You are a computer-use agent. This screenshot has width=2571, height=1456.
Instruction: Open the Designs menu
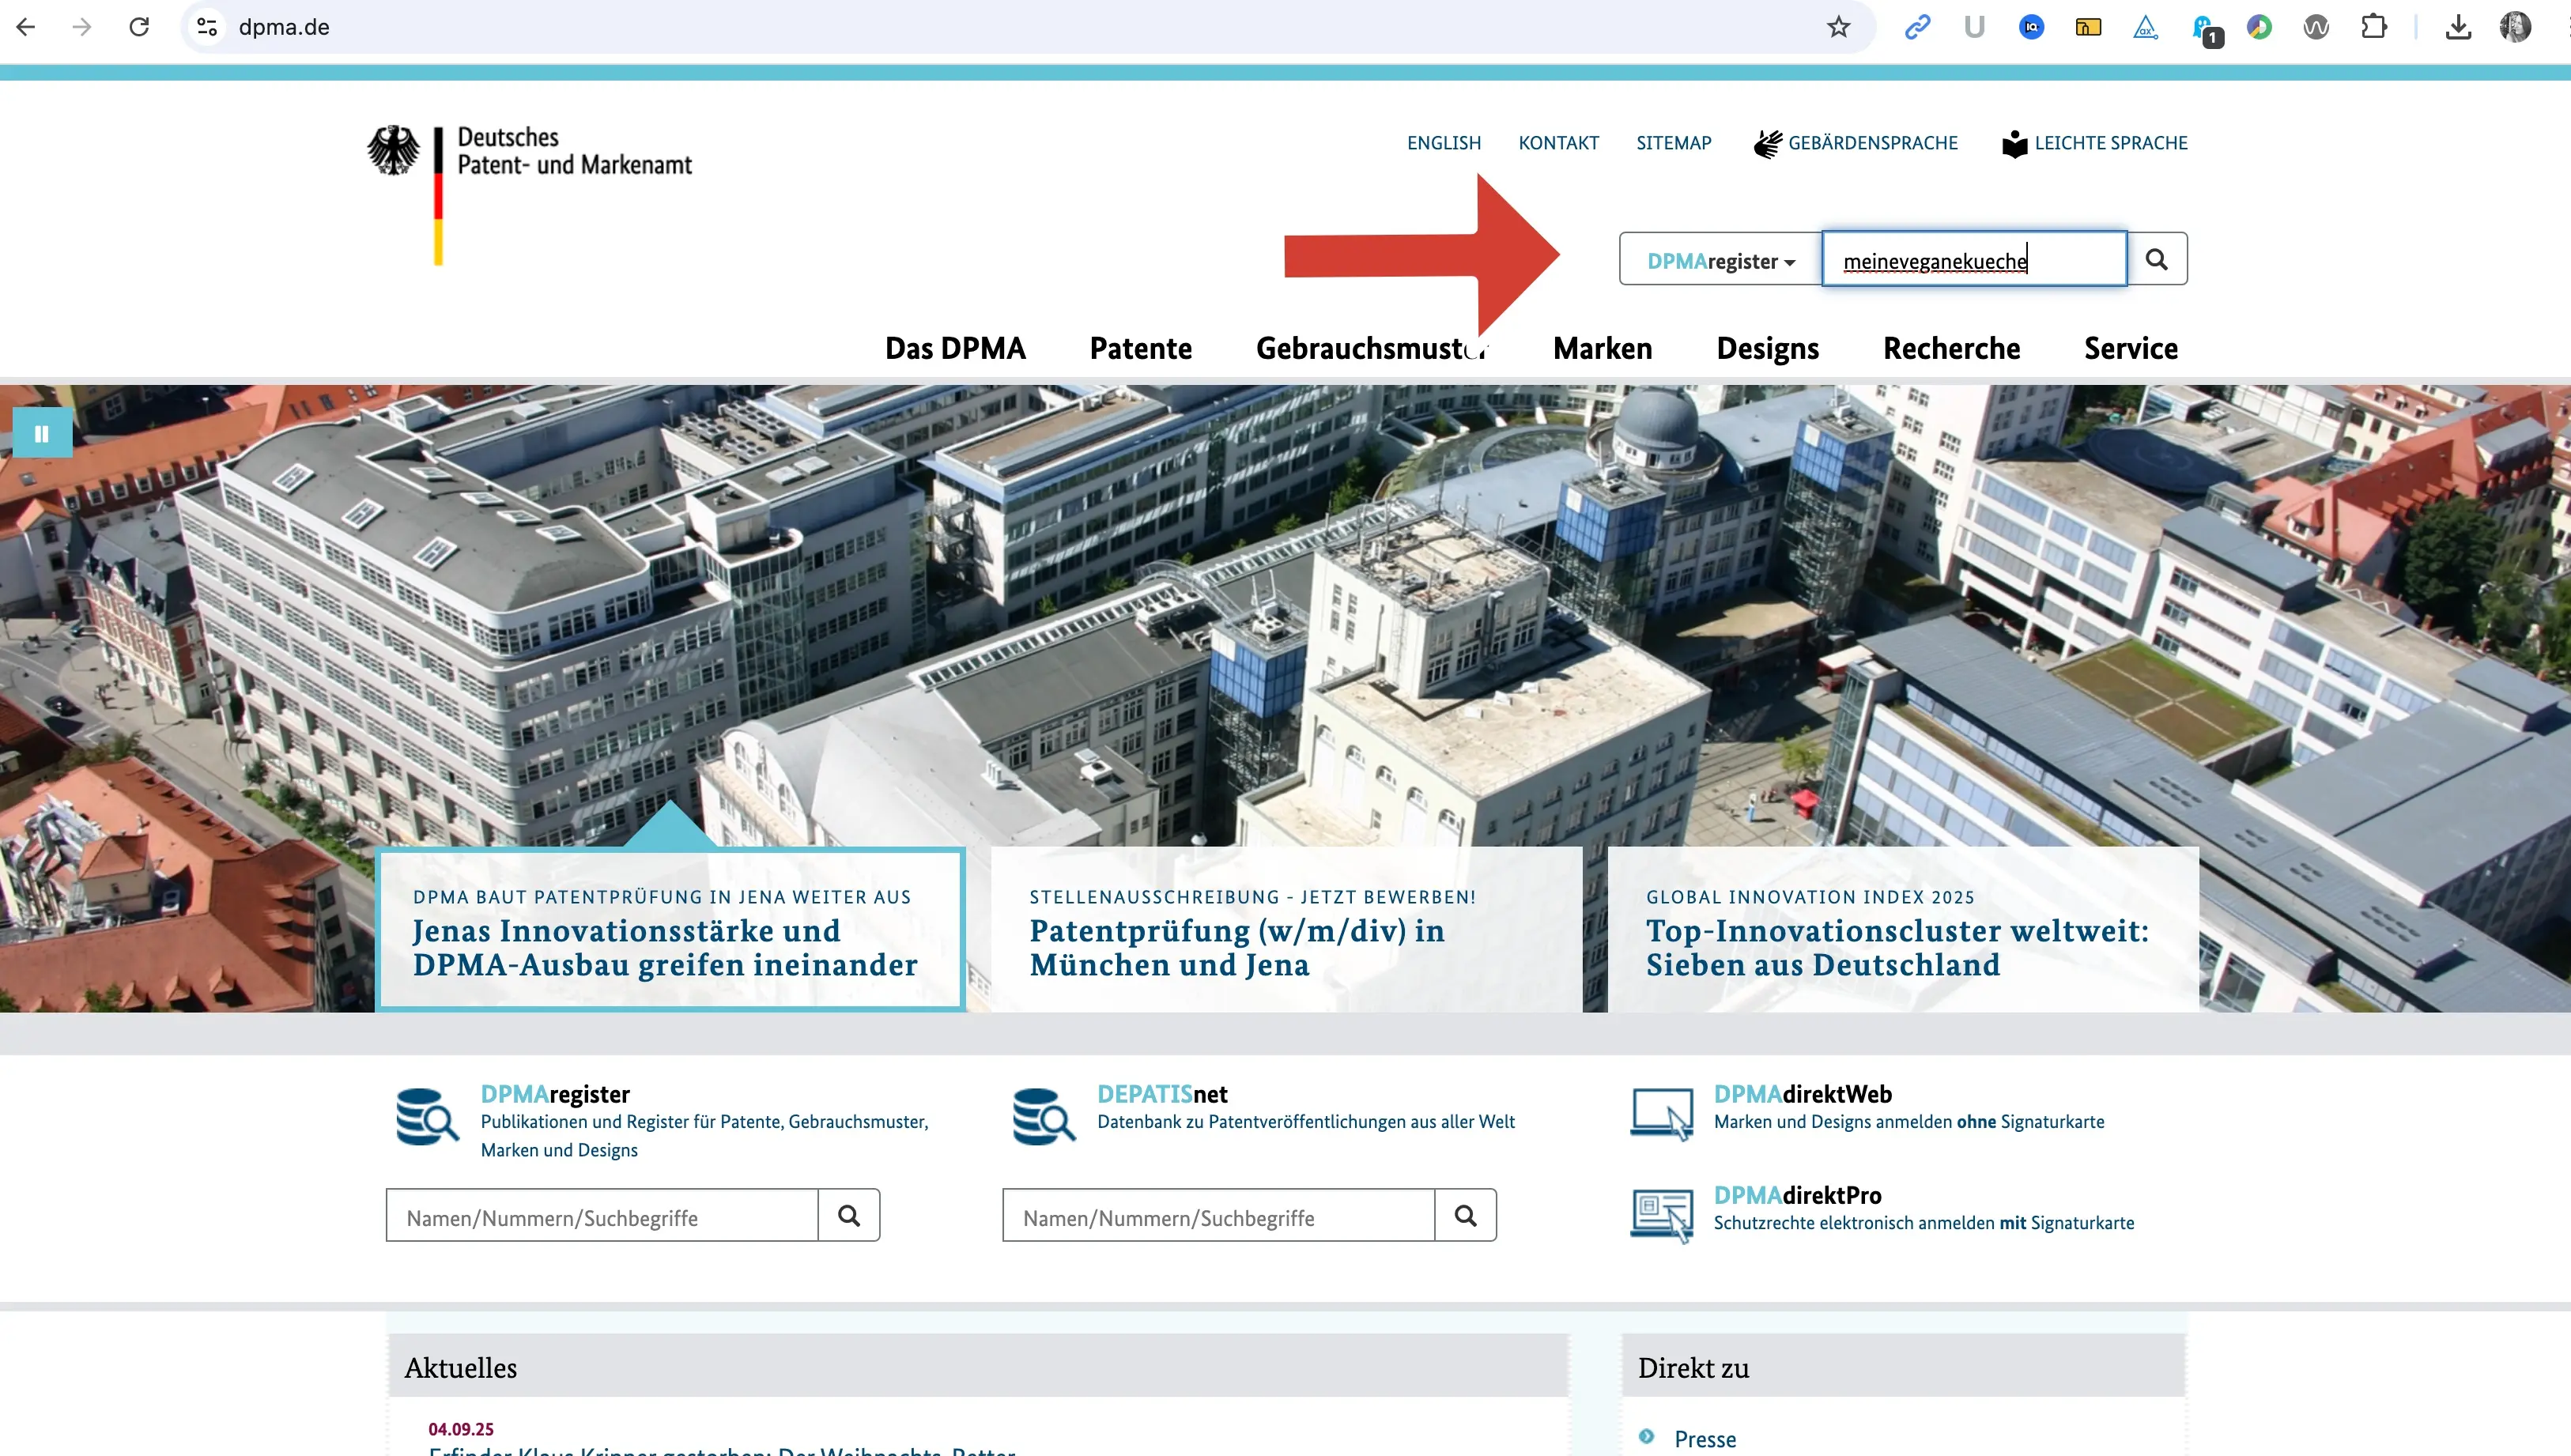click(1768, 348)
